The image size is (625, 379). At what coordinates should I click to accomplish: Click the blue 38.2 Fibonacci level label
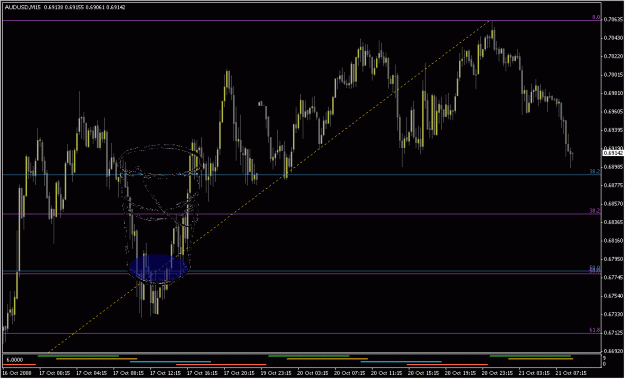click(595, 171)
